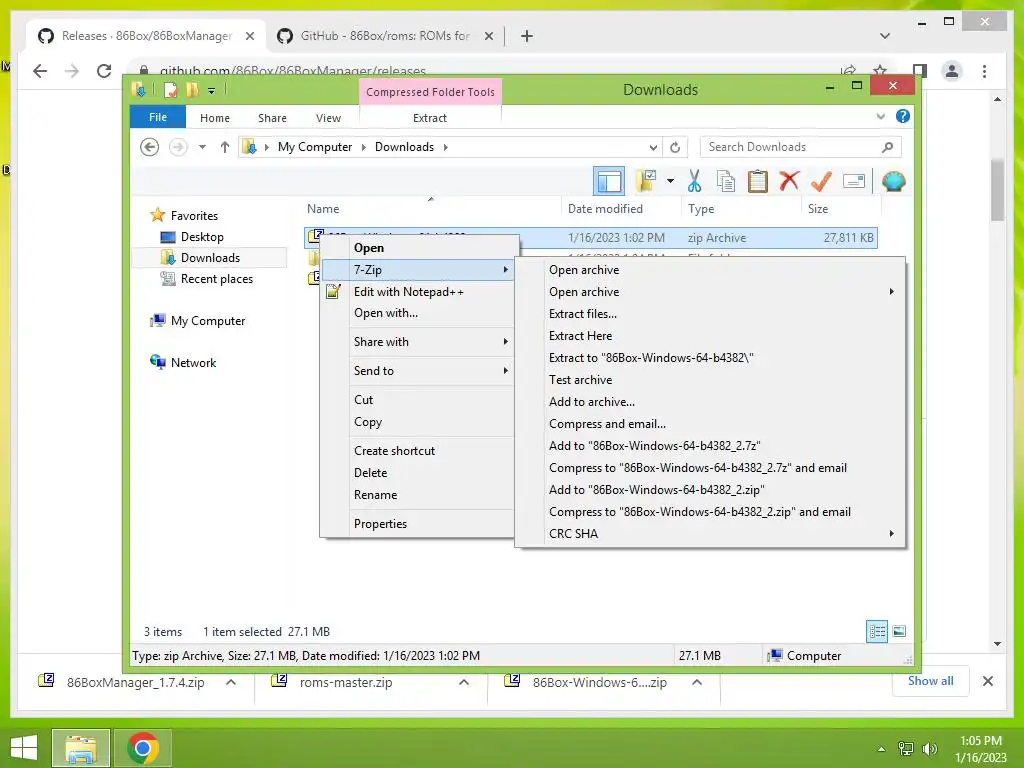Click the clipboard Paste icon
1024x768 pixels.
758,181
